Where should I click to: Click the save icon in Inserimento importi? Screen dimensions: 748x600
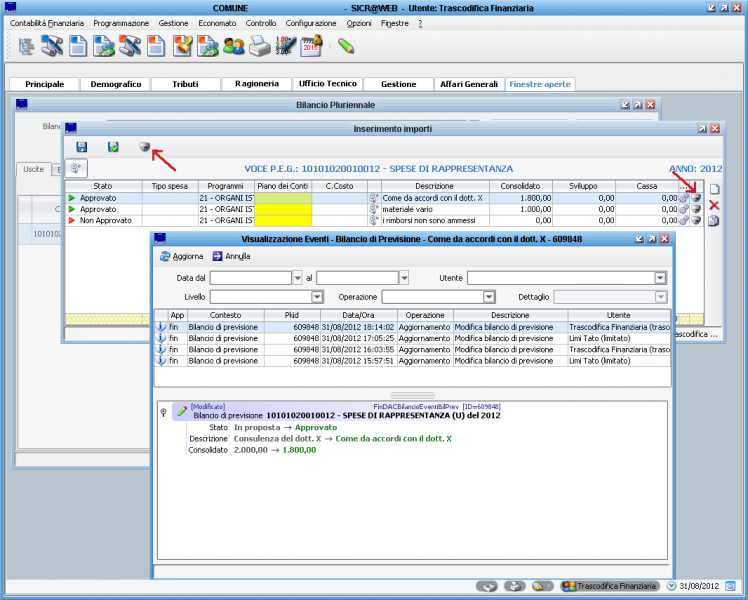coord(82,147)
